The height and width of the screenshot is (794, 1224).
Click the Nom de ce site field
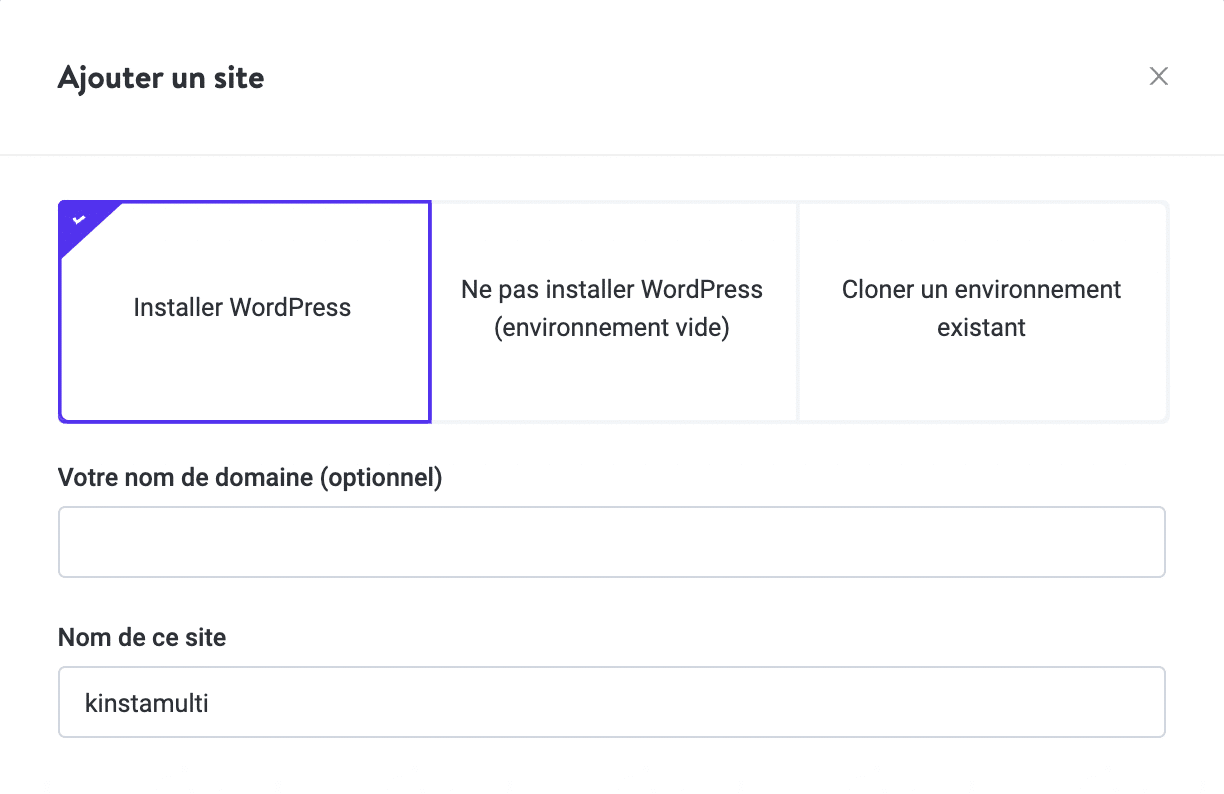611,701
